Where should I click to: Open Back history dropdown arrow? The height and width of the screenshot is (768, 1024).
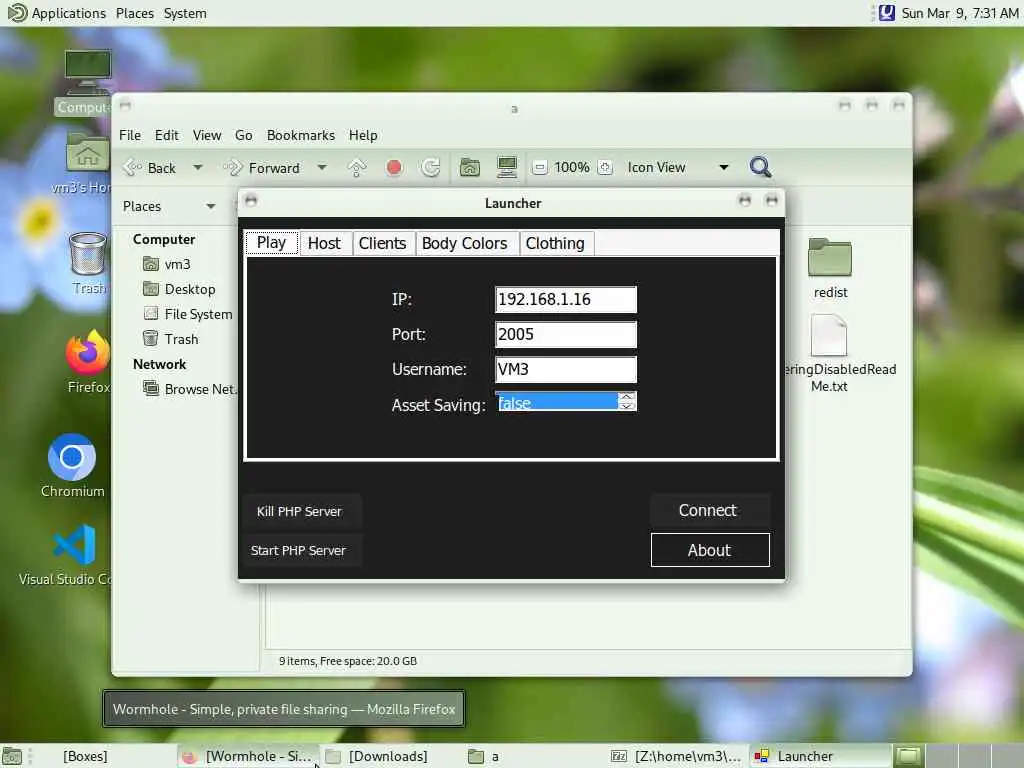point(197,168)
